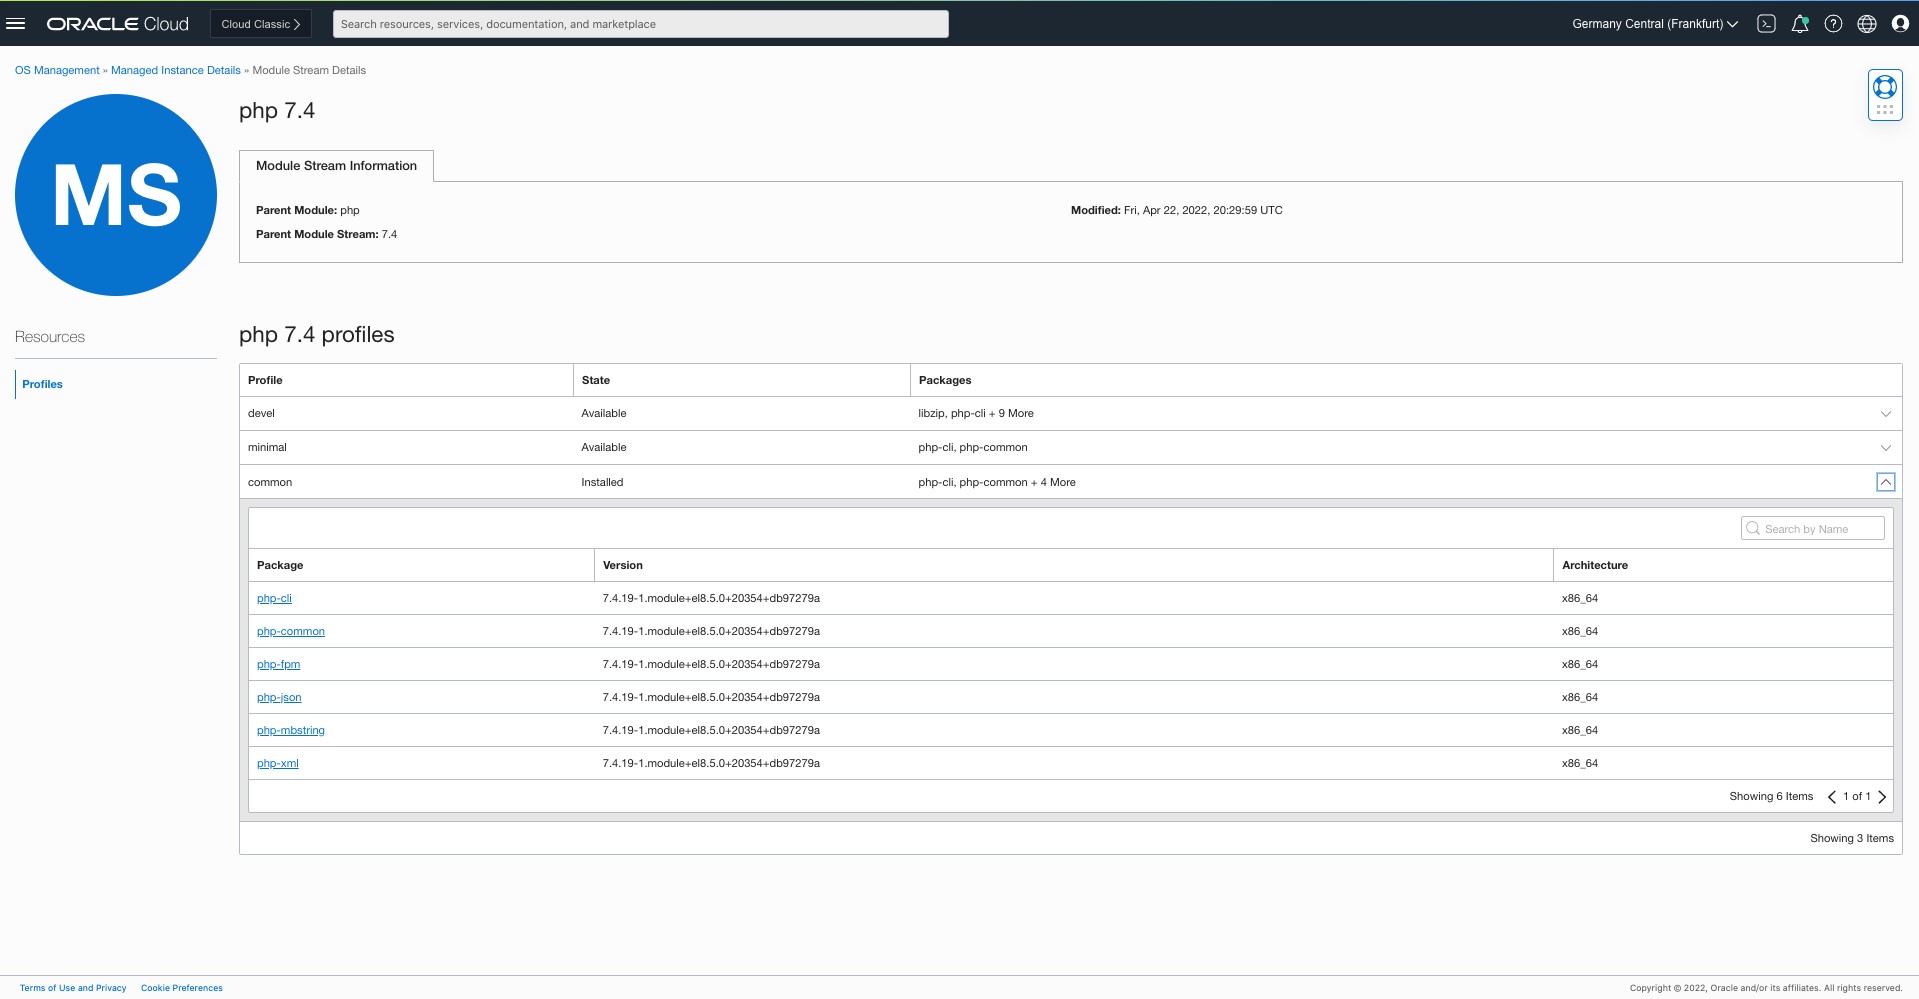Open the Cloud Shell developer tools icon
Viewport: 1919px width, 999px height.
point(1766,24)
